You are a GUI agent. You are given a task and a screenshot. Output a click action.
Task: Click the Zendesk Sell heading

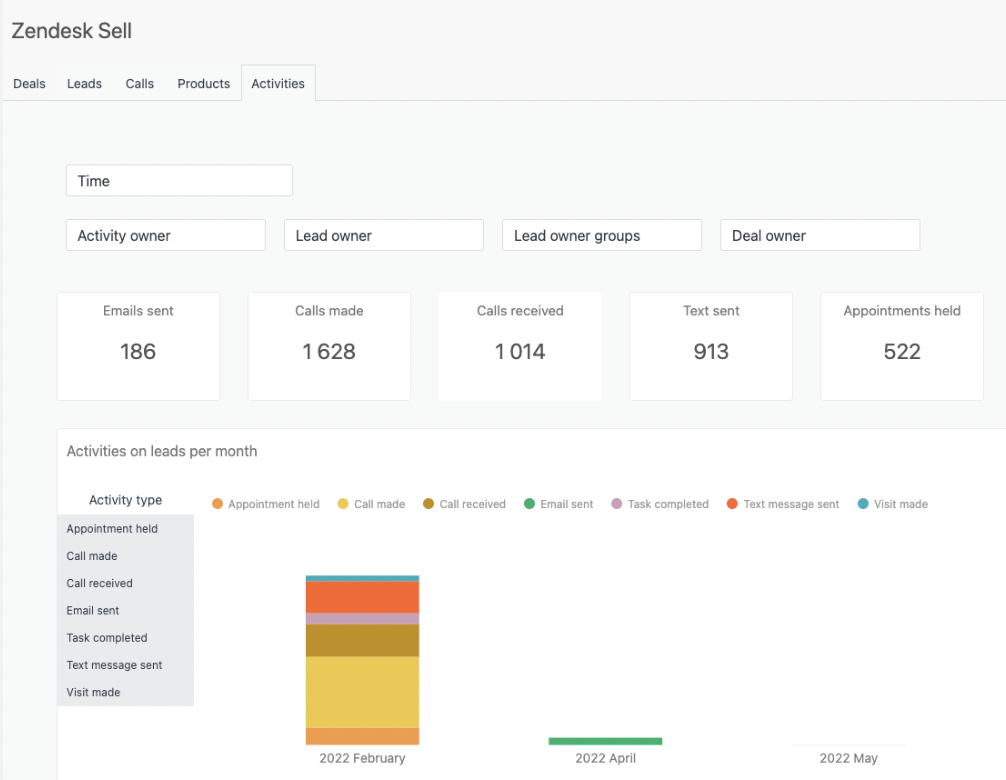(x=71, y=31)
